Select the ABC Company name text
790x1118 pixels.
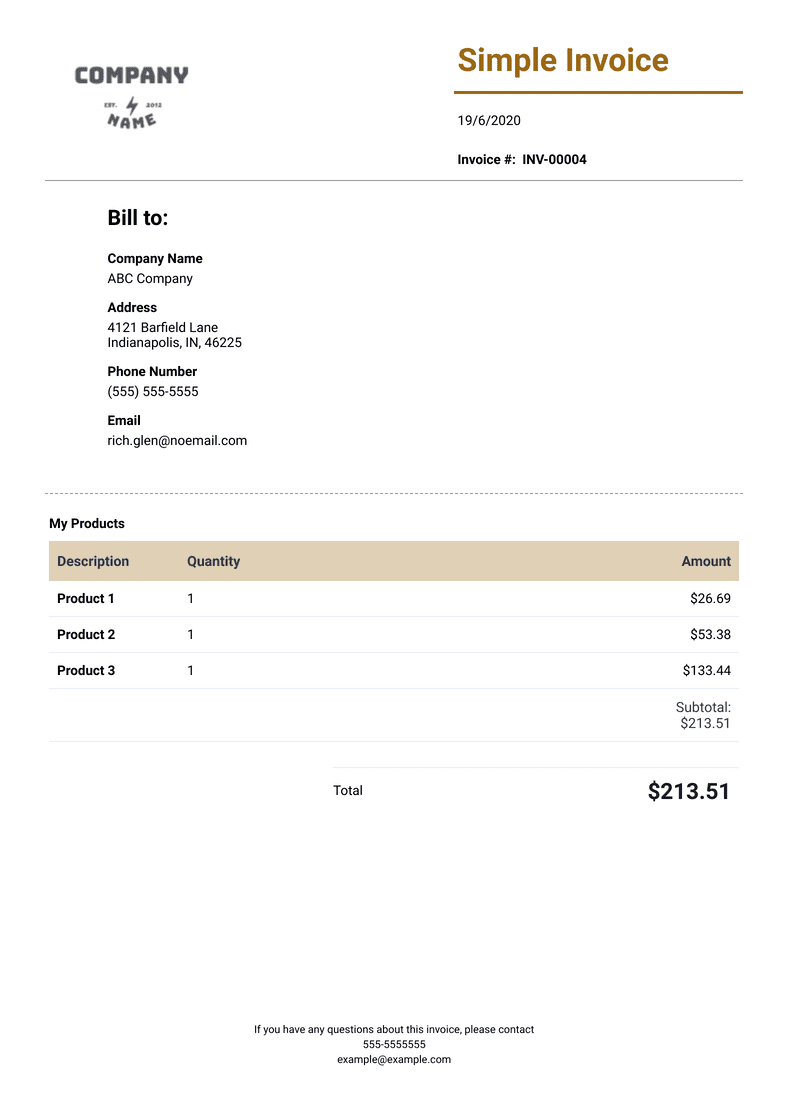coord(150,279)
